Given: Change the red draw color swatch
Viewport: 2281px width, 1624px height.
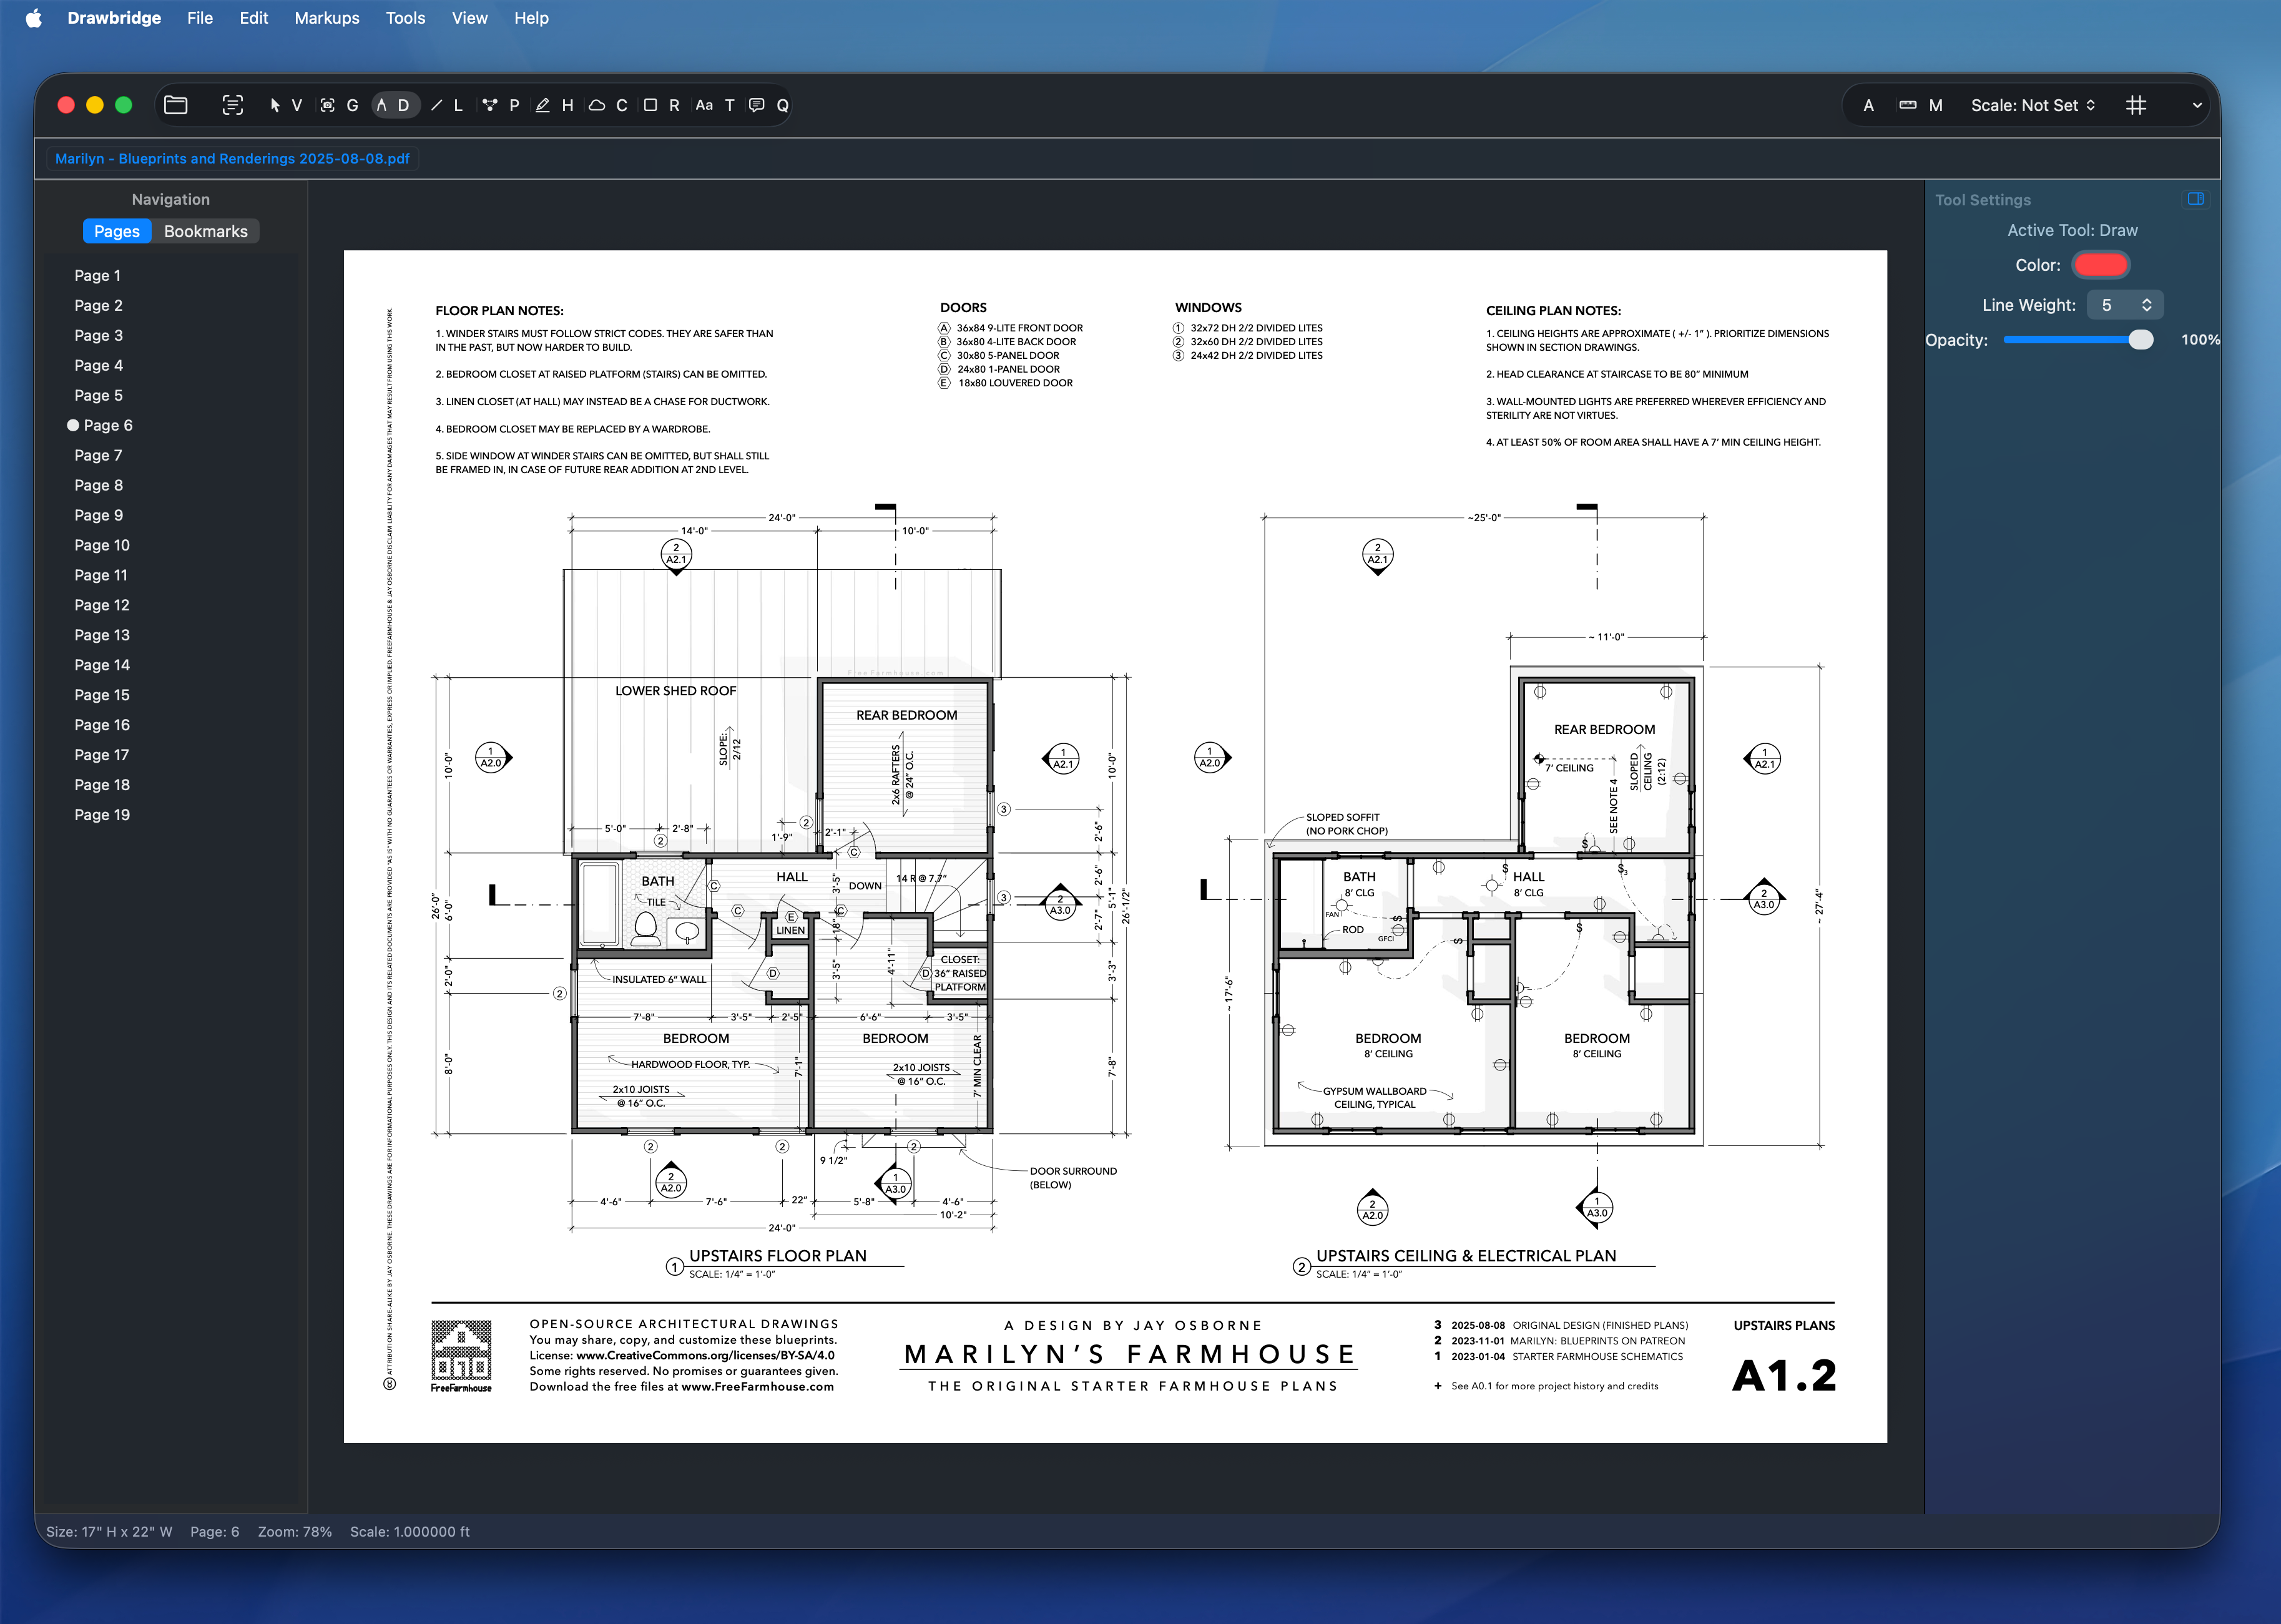Looking at the screenshot, I should point(2100,264).
